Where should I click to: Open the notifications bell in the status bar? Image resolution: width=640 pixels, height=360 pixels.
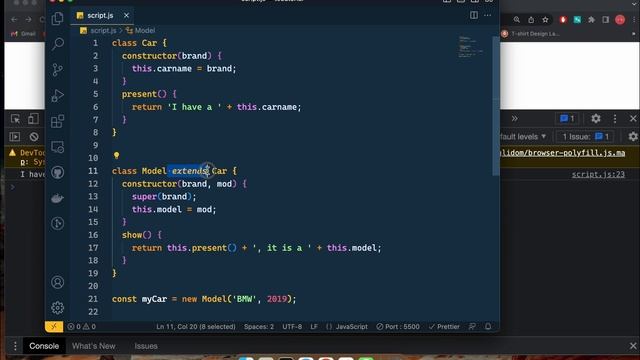[x=488, y=327]
